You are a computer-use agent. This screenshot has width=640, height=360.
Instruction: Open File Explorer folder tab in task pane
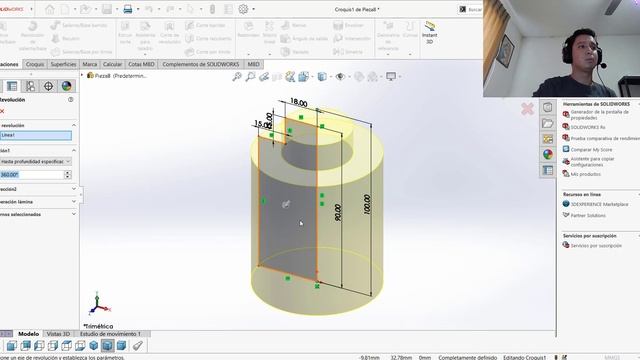click(548, 123)
